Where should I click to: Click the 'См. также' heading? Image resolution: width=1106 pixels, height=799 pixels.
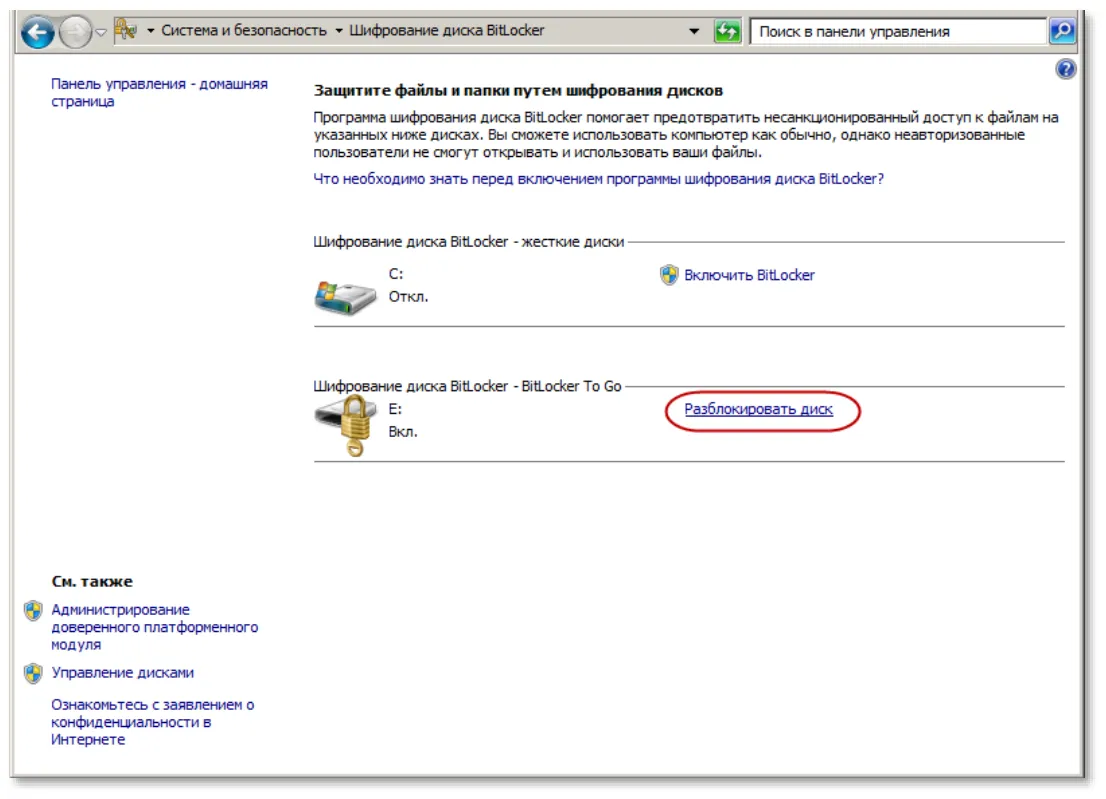tap(92, 582)
